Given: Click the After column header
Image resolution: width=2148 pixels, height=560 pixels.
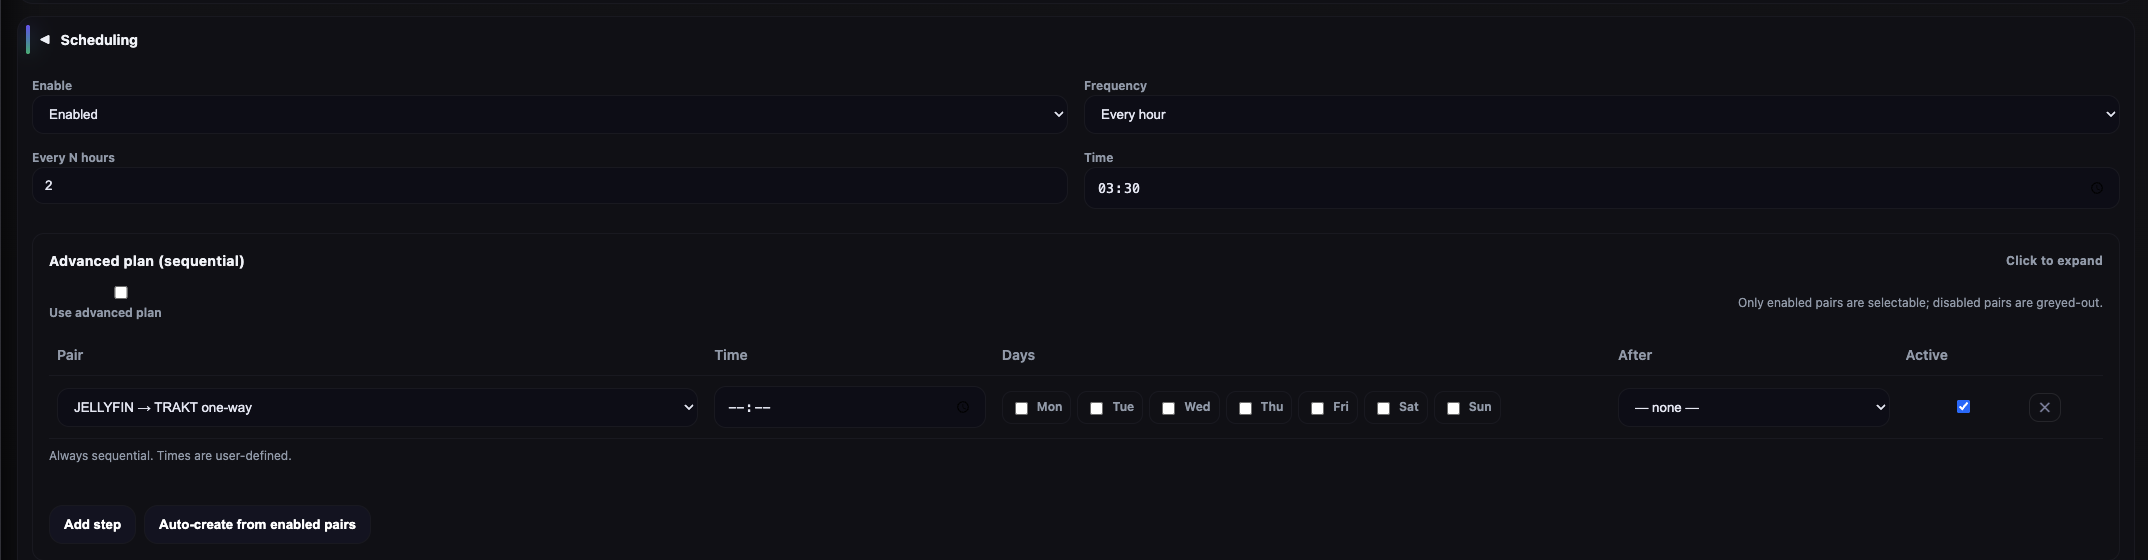Looking at the screenshot, I should coord(1635,355).
